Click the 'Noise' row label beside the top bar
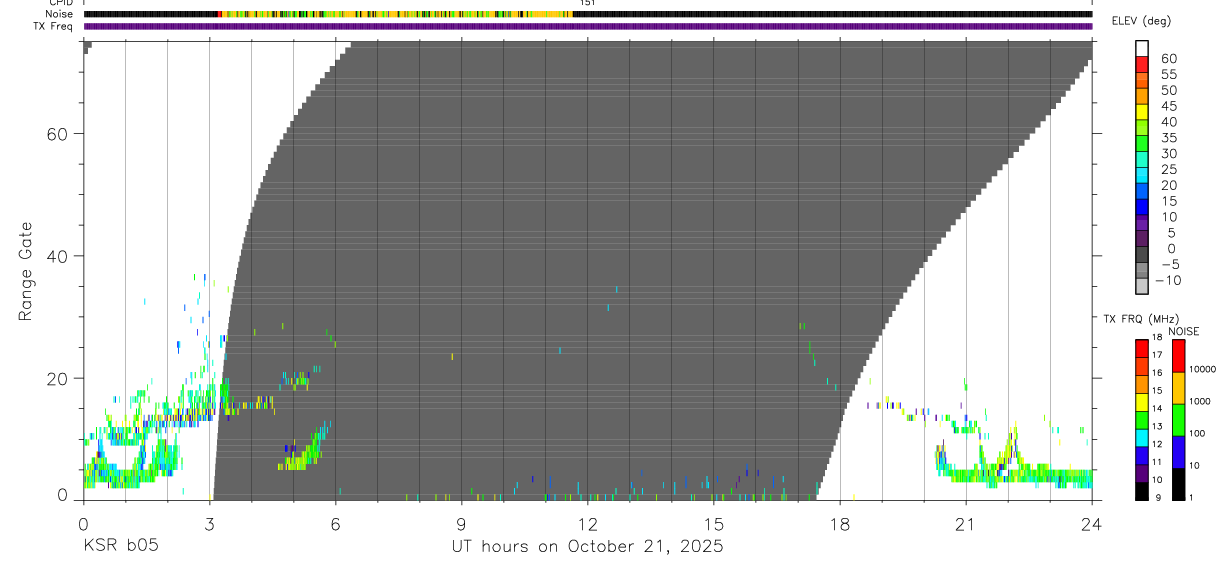Screen dimensions: 1228x567 pos(59,14)
